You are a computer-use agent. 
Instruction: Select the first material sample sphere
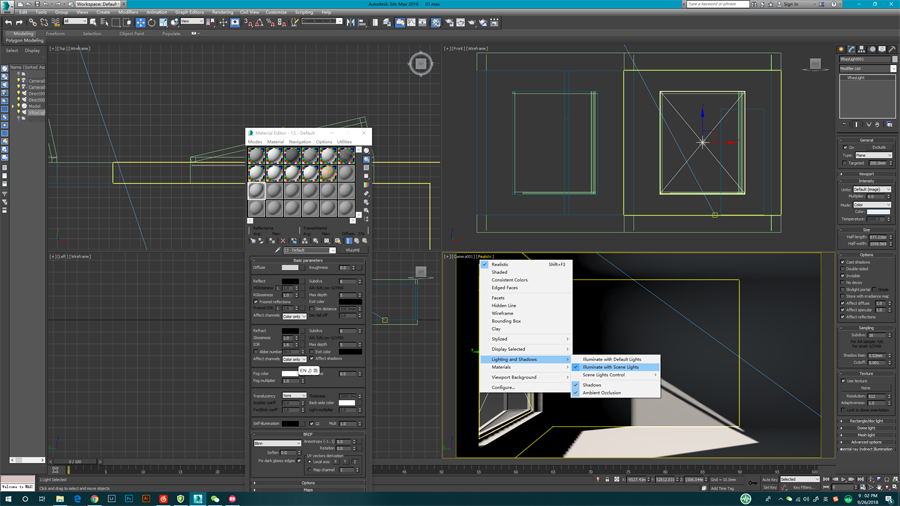[257, 155]
